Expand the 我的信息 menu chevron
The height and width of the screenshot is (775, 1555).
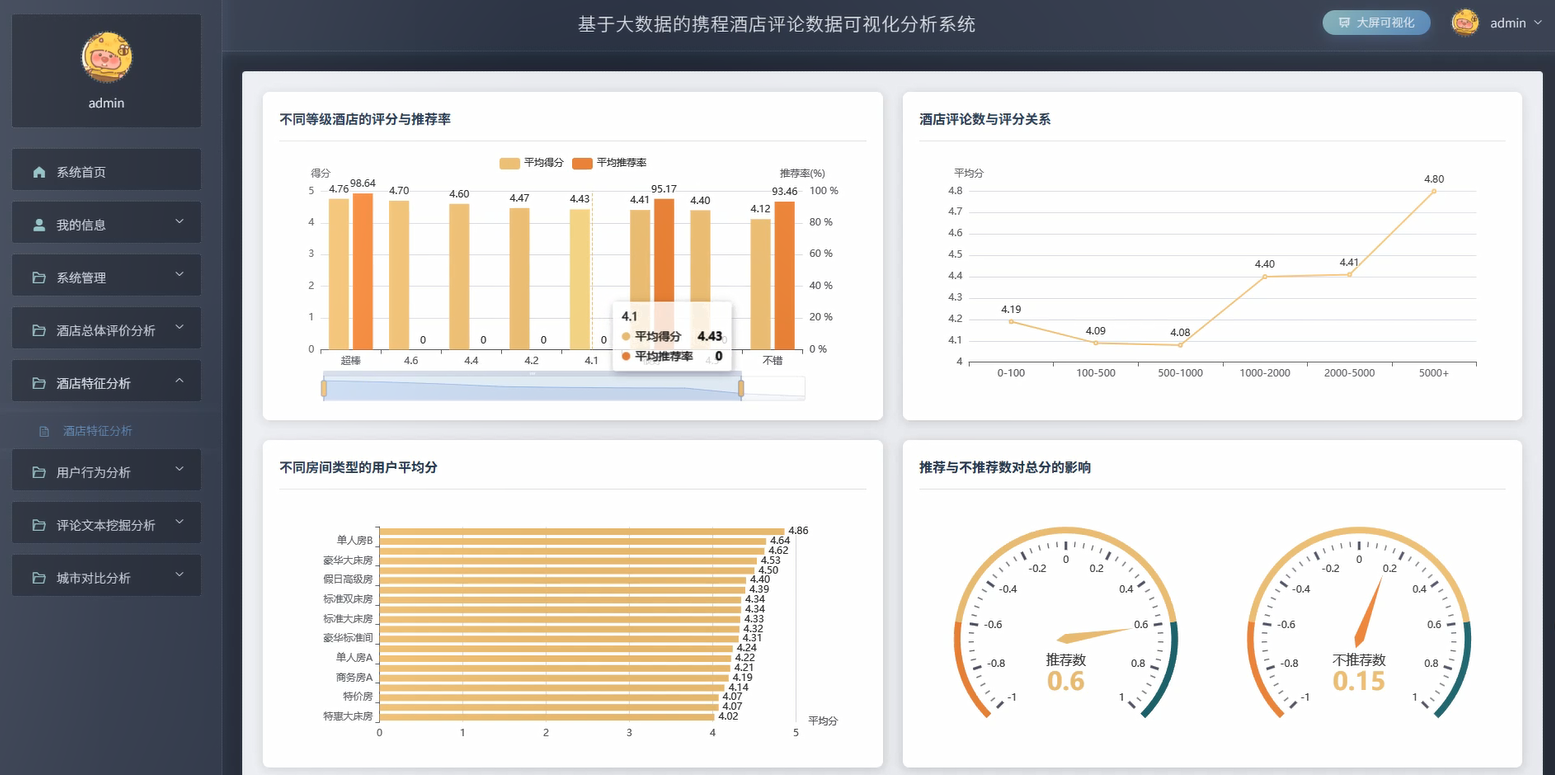coord(180,221)
